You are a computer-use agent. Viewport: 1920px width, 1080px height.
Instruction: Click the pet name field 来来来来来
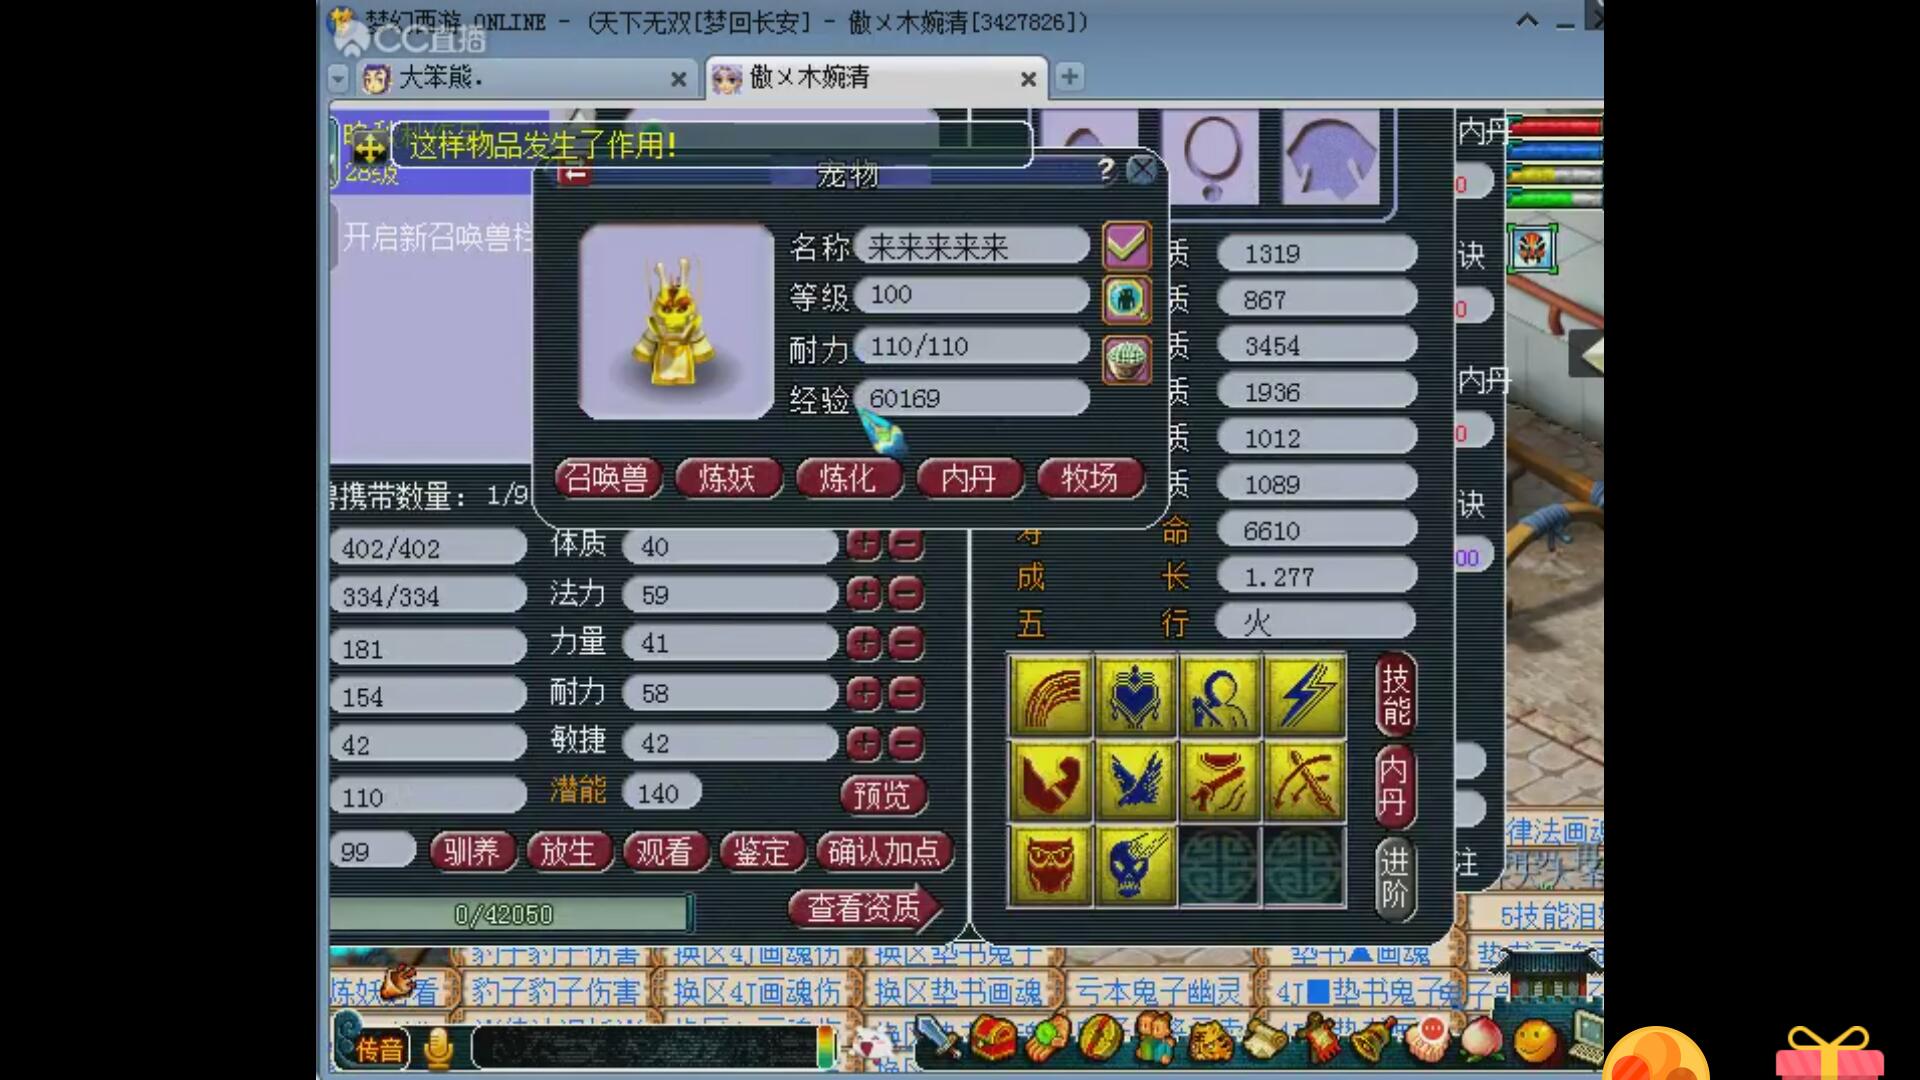[x=972, y=246]
